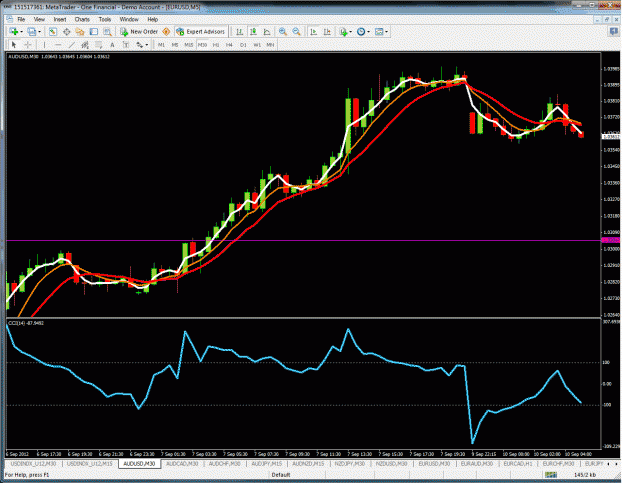The image size is (625, 483).
Task: Switch timeframe to M1
Action: coord(161,45)
